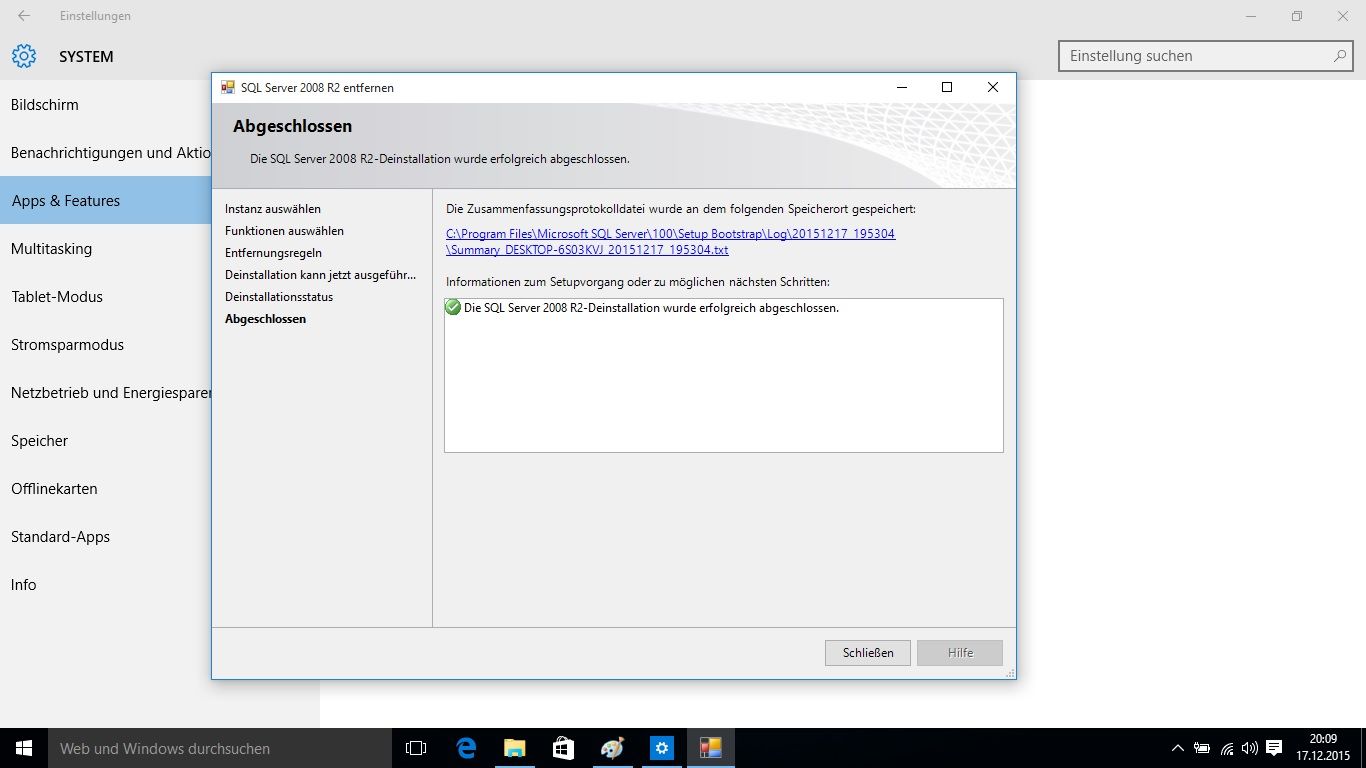Open File Explorer from taskbar
Screen dimensions: 1366x768
[x=514, y=748]
